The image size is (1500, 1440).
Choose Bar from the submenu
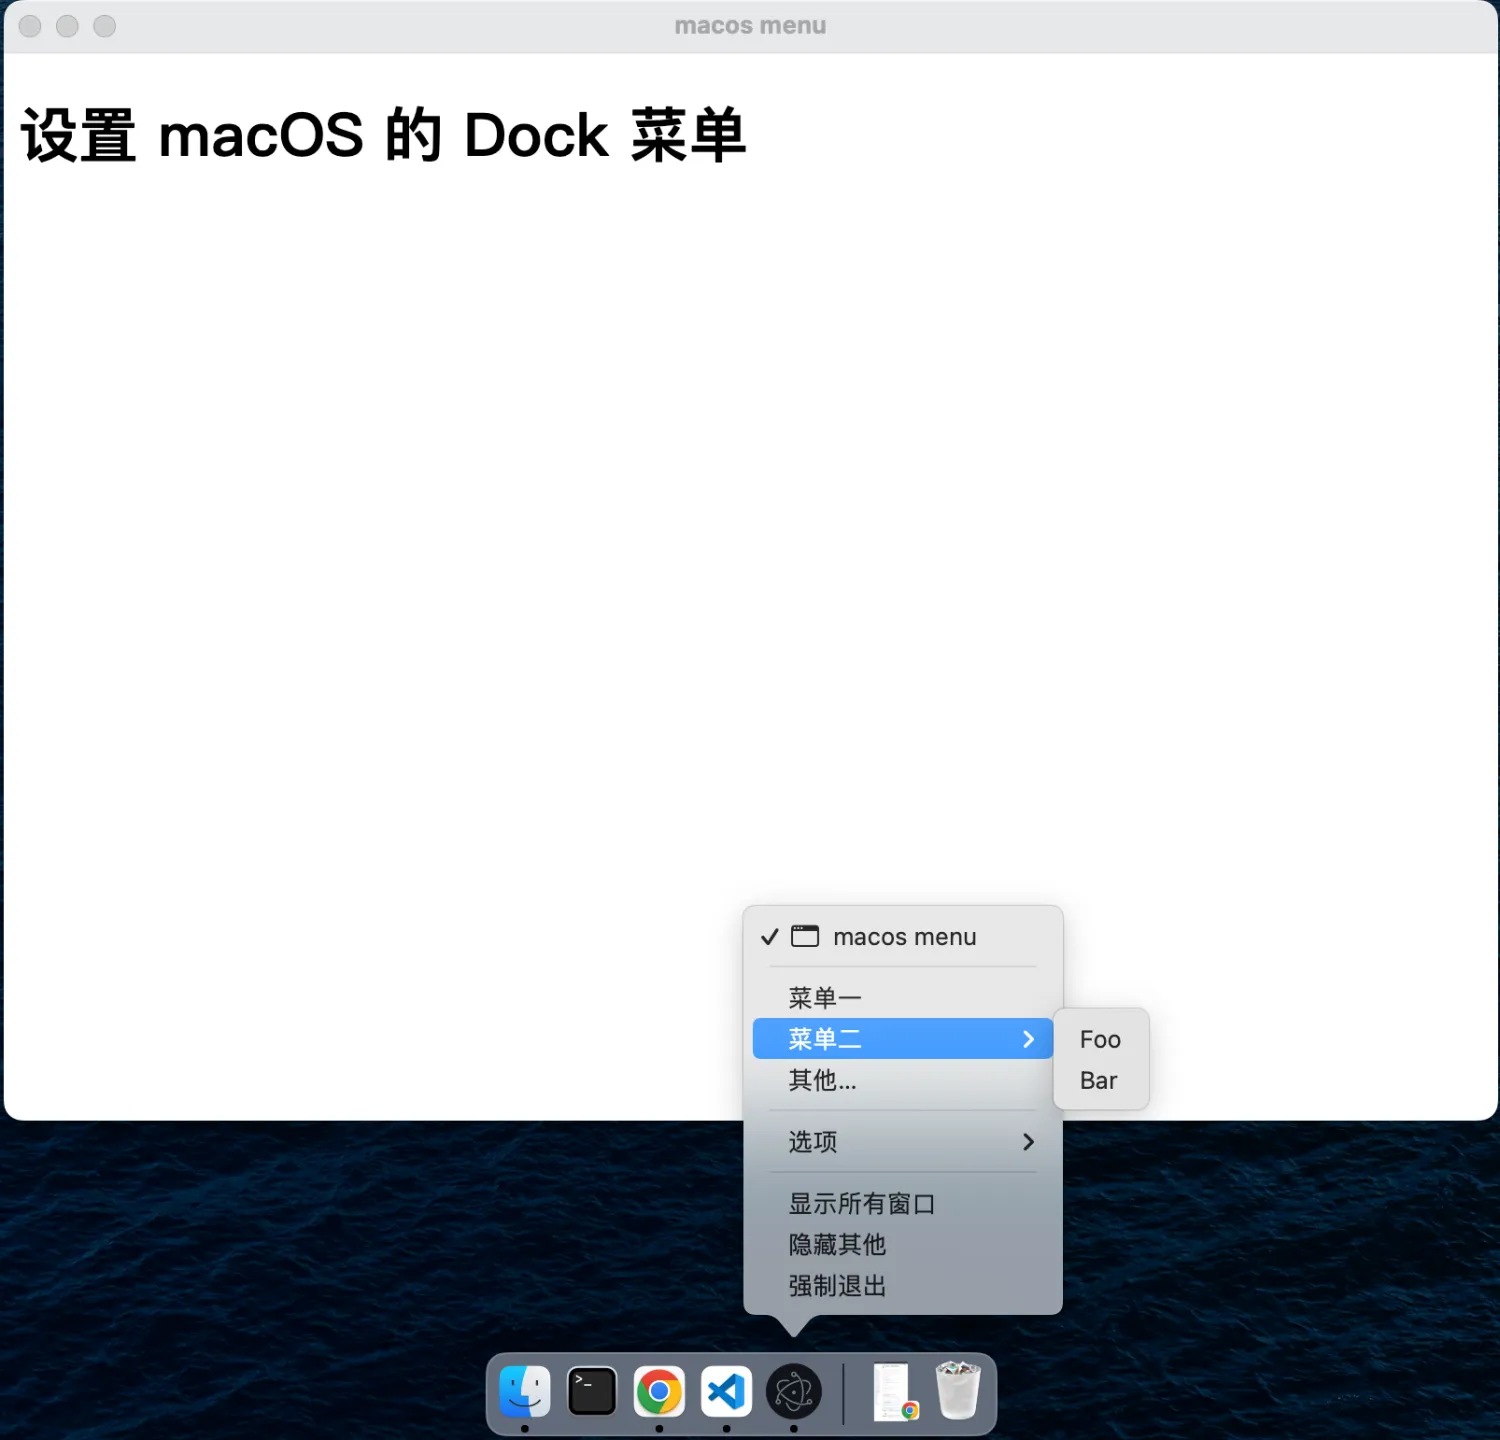pyautogui.click(x=1098, y=1080)
